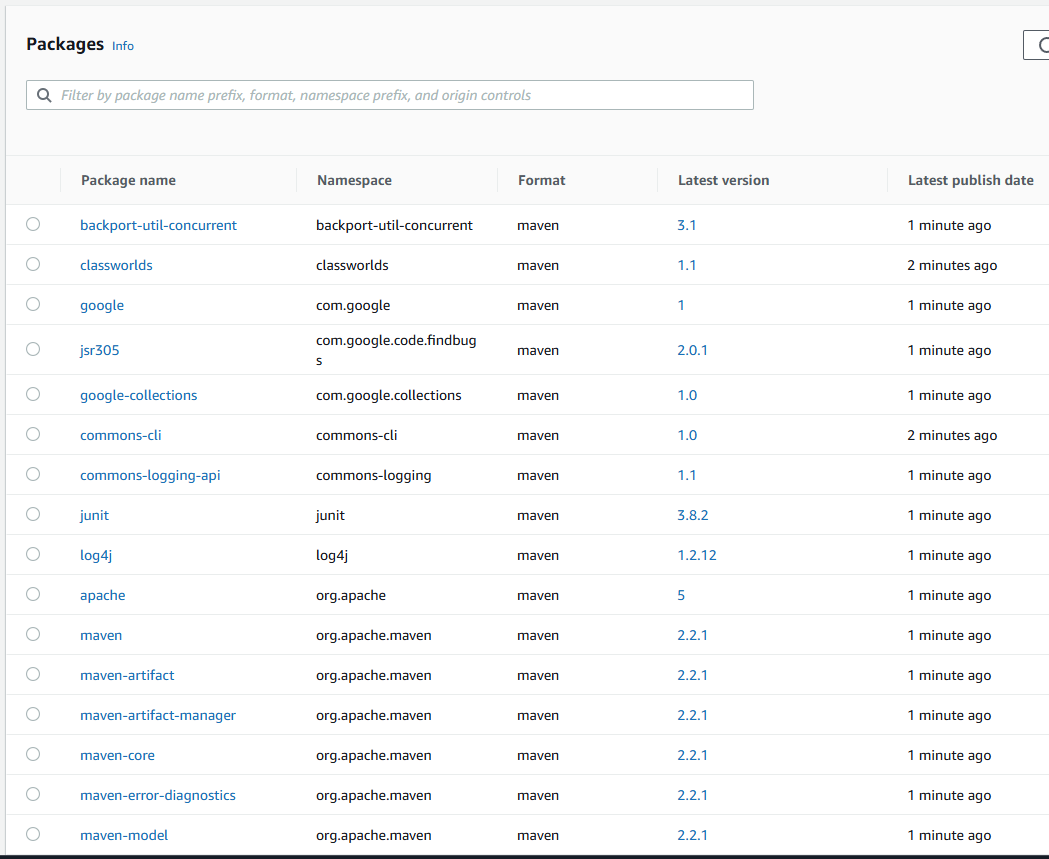The height and width of the screenshot is (859, 1049).
Task: Select the radio button for log4j
Action: pyautogui.click(x=32, y=554)
